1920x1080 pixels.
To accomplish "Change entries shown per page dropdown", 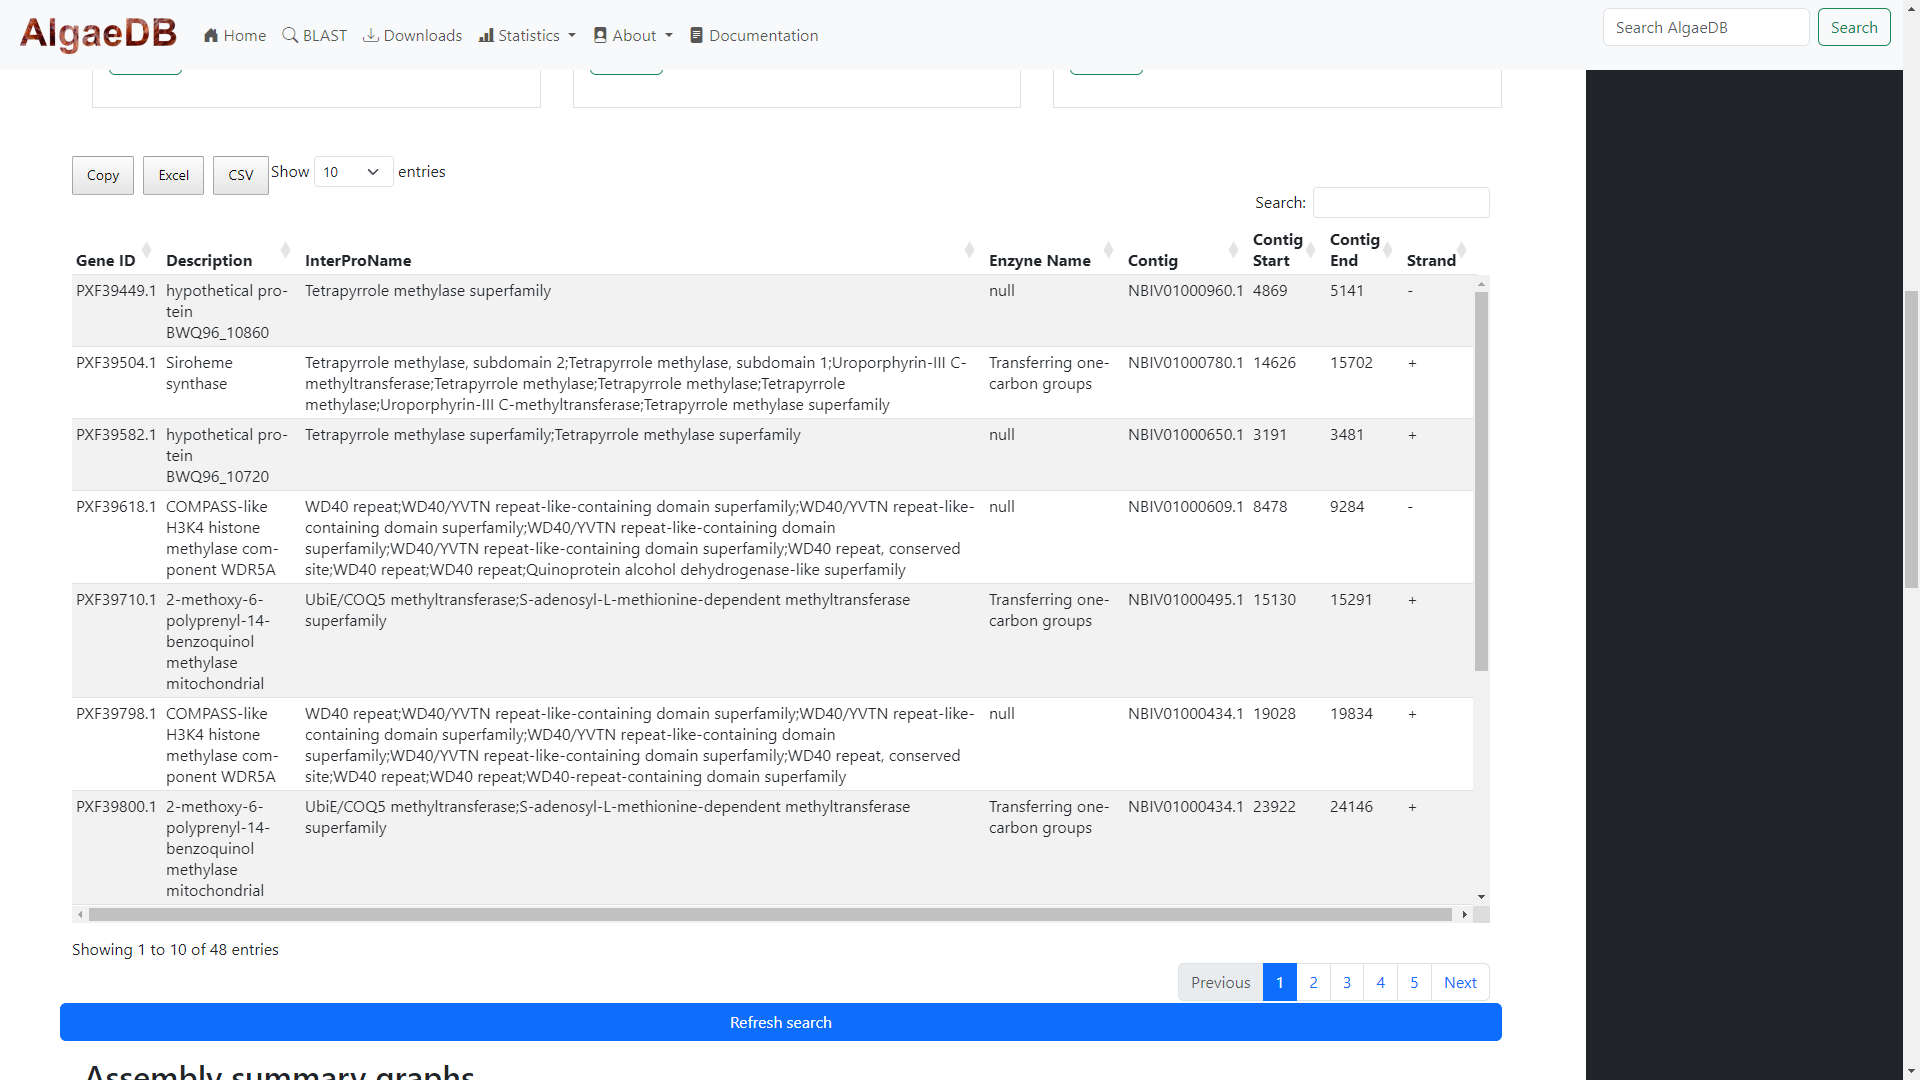I will (351, 171).
